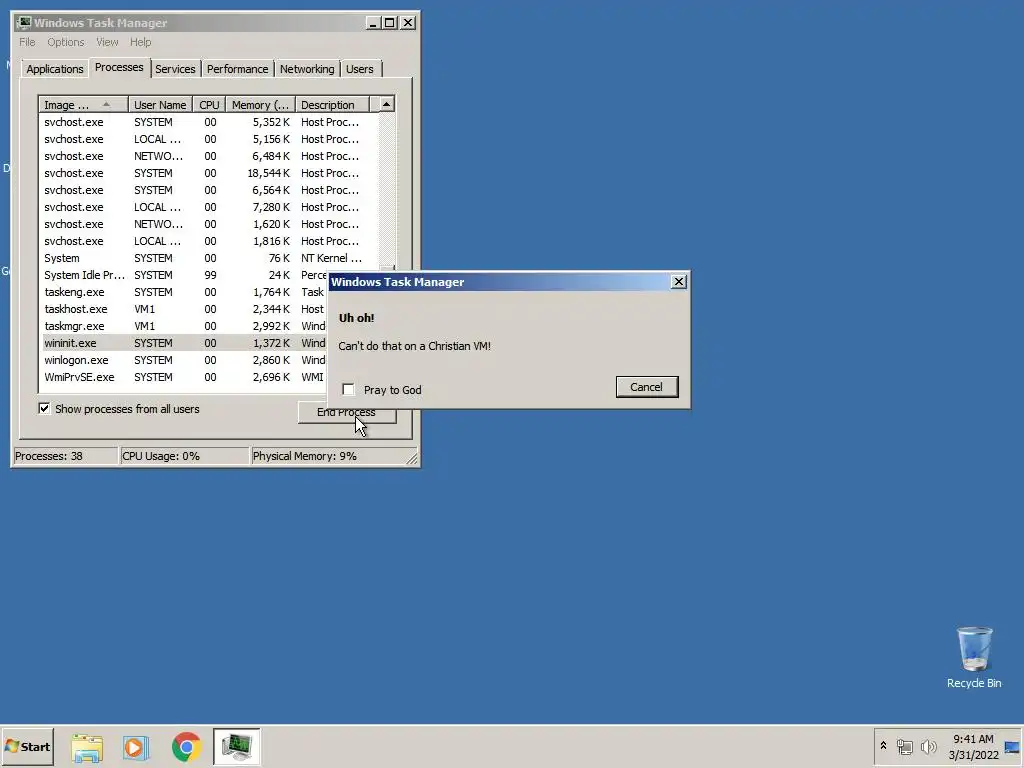Switch to the Applications tab
The width and height of the screenshot is (1024, 768).
click(55, 69)
